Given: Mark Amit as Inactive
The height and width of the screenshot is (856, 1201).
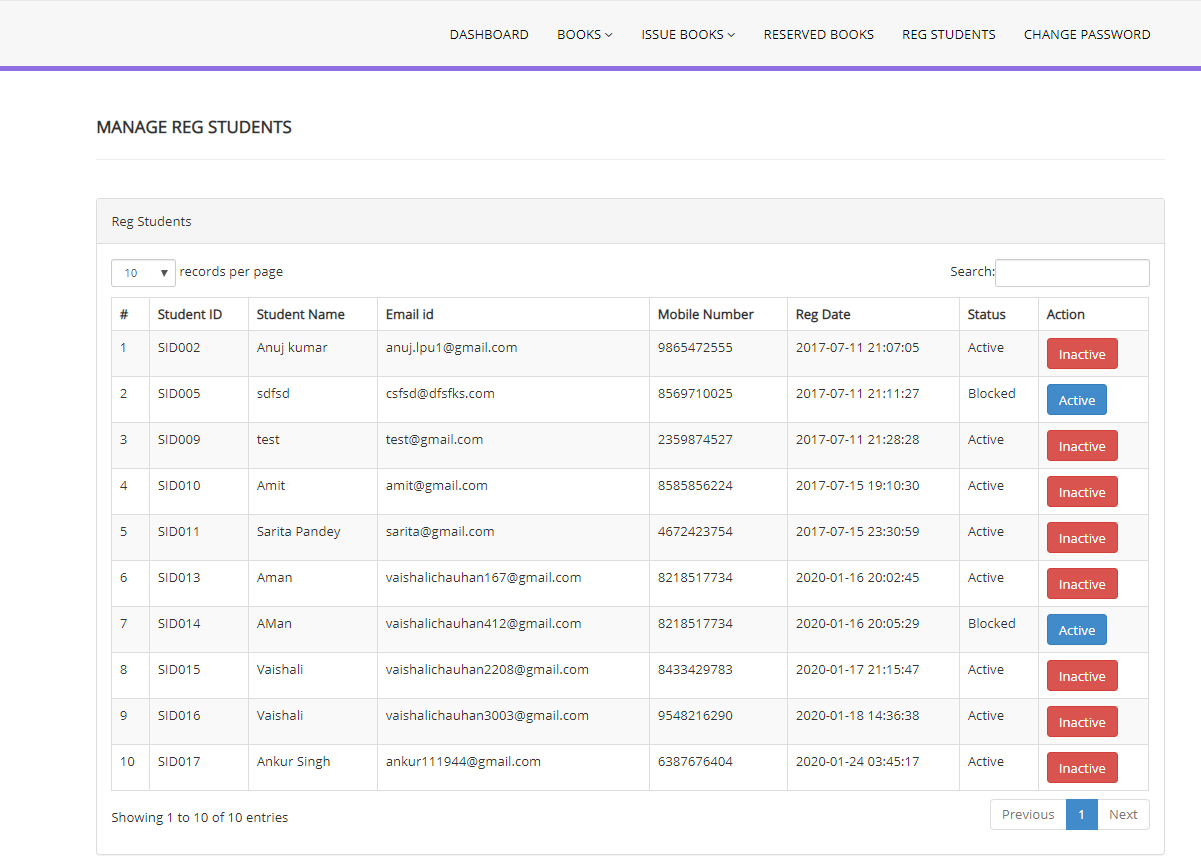Looking at the screenshot, I should point(1082,491).
